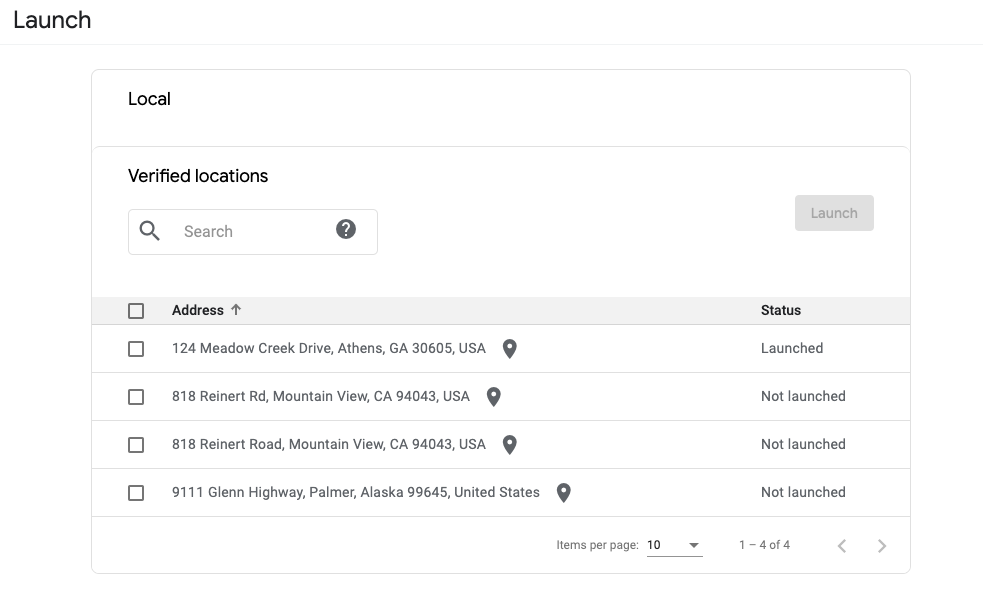Click the Status column header
Screen dimensions: 983x597
780,310
